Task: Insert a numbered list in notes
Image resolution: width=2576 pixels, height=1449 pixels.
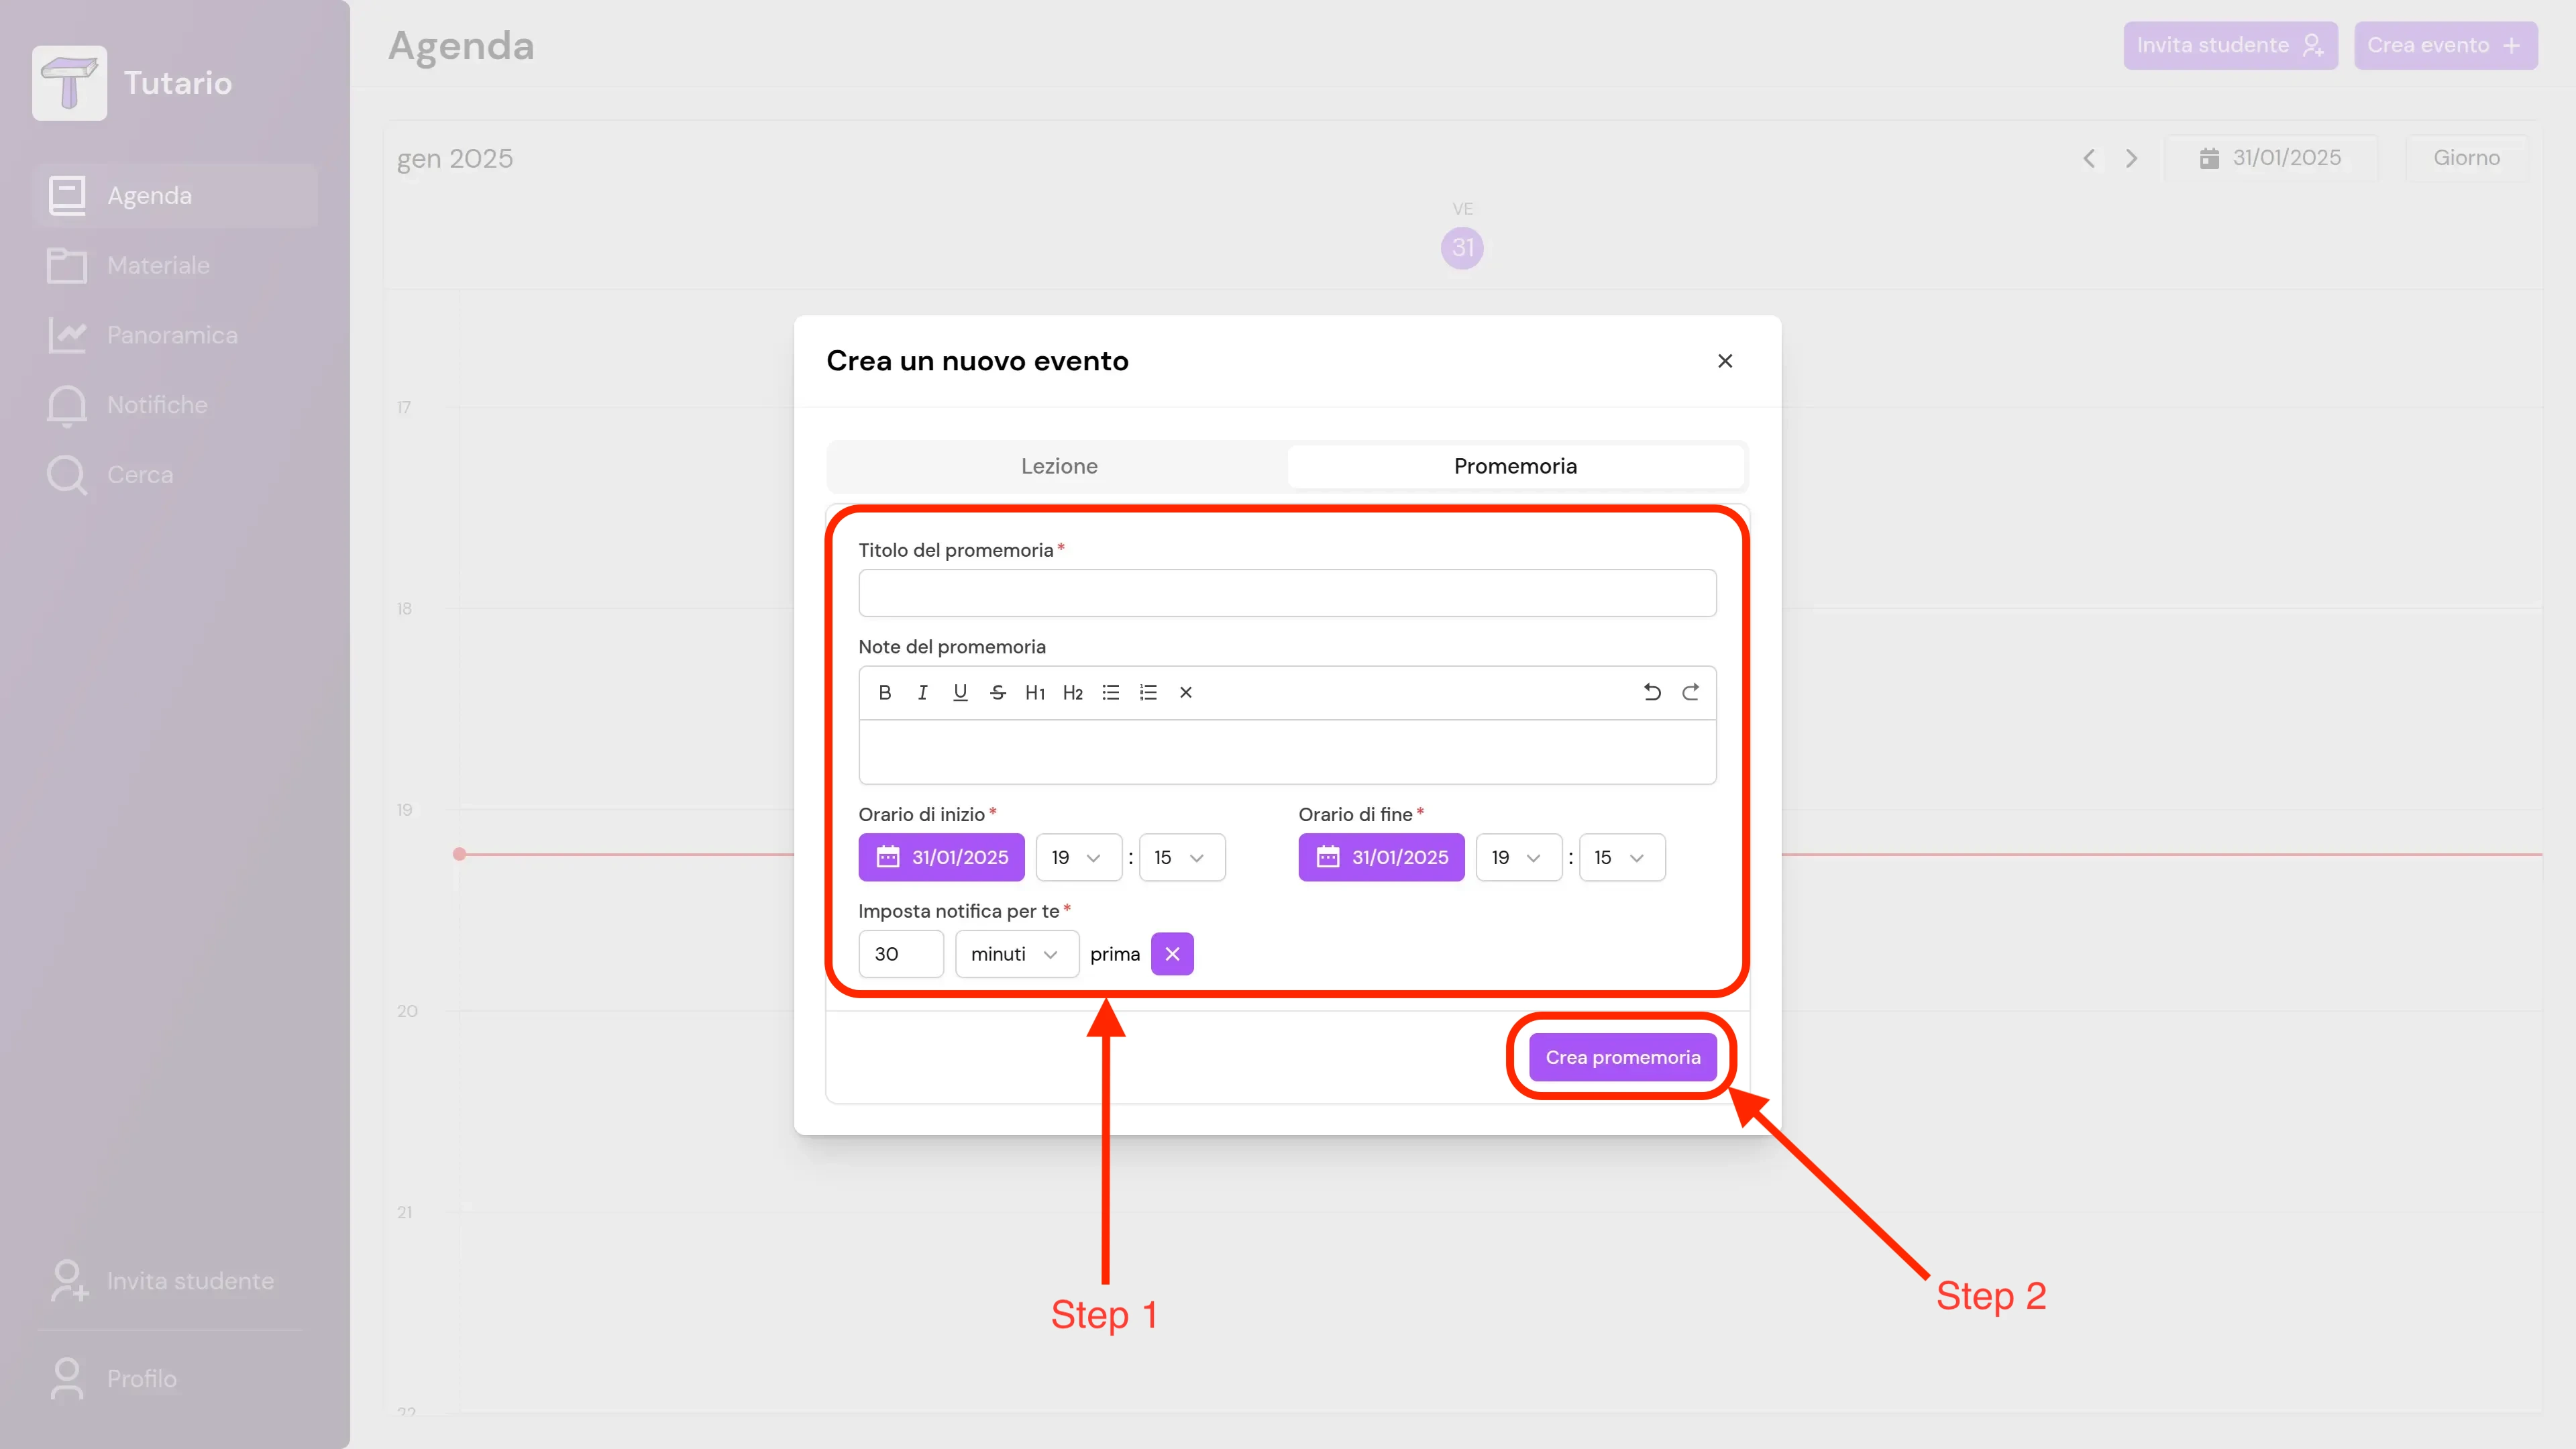Action: tap(1148, 692)
